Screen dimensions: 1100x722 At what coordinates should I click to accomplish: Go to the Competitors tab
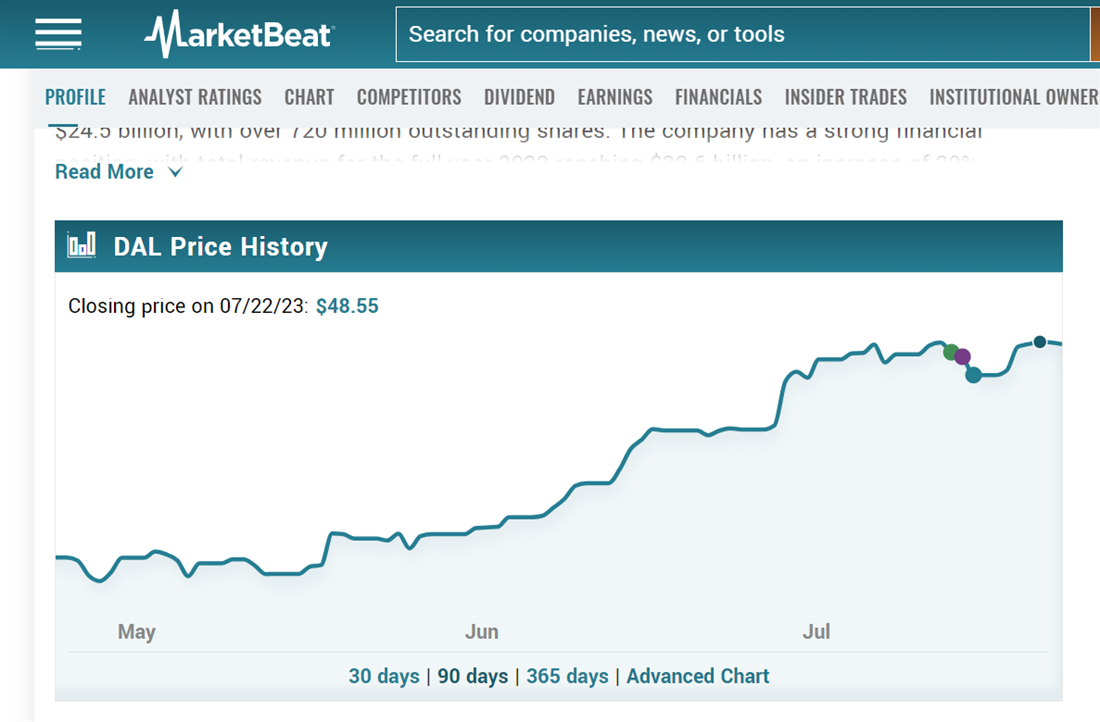(409, 97)
